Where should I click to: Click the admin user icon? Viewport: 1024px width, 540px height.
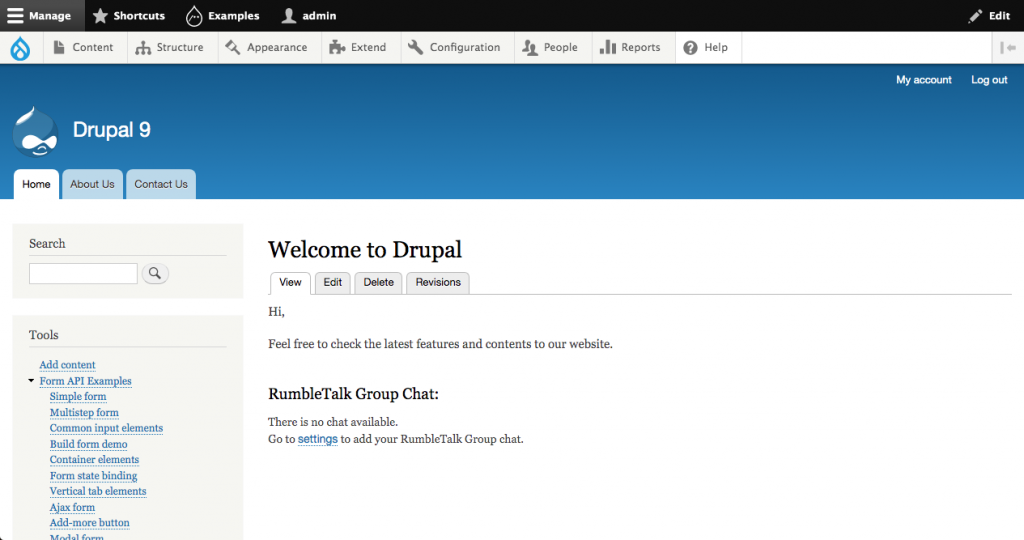(x=289, y=16)
